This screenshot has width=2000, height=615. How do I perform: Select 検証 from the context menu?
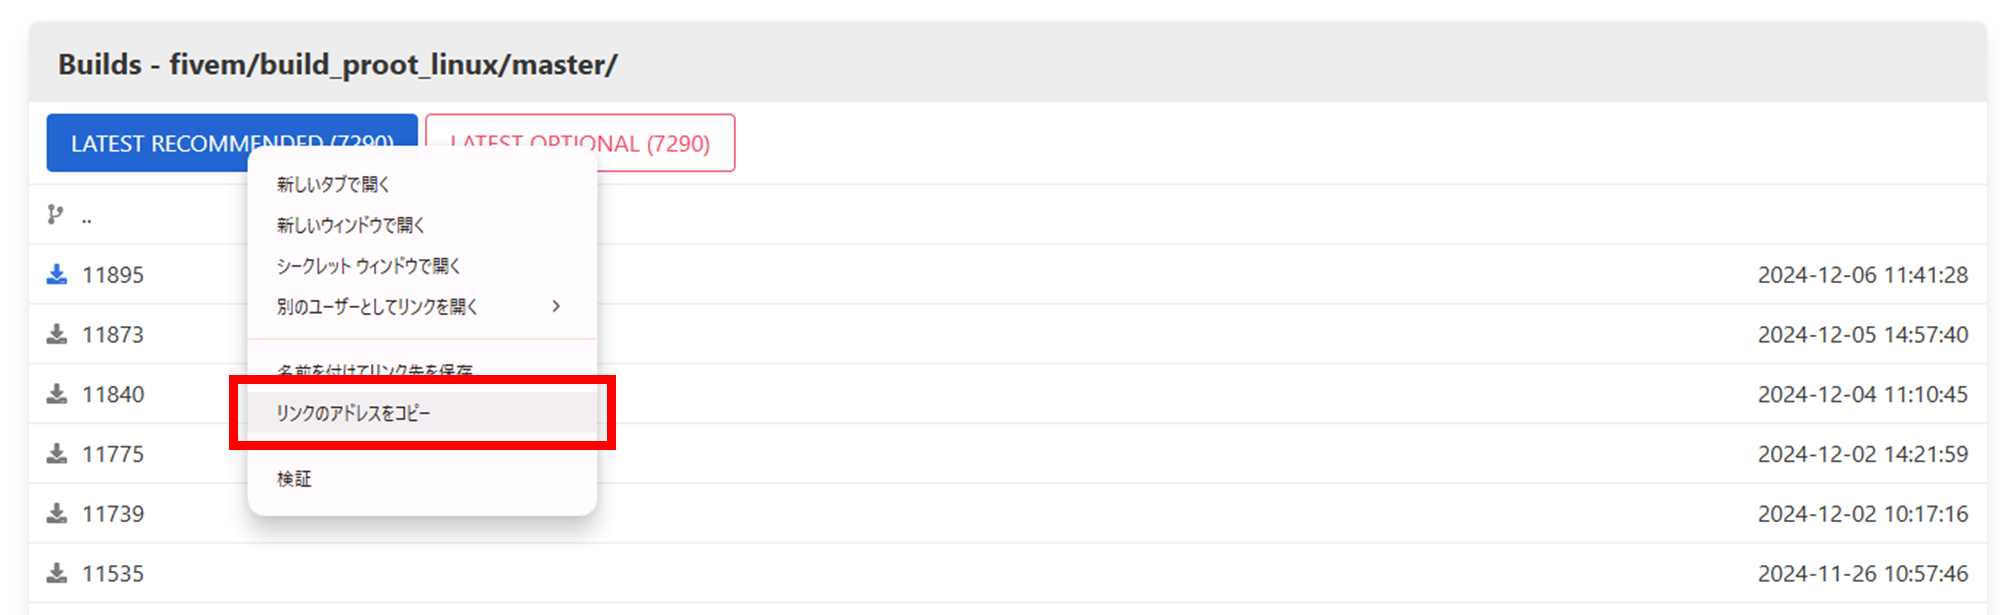click(294, 479)
